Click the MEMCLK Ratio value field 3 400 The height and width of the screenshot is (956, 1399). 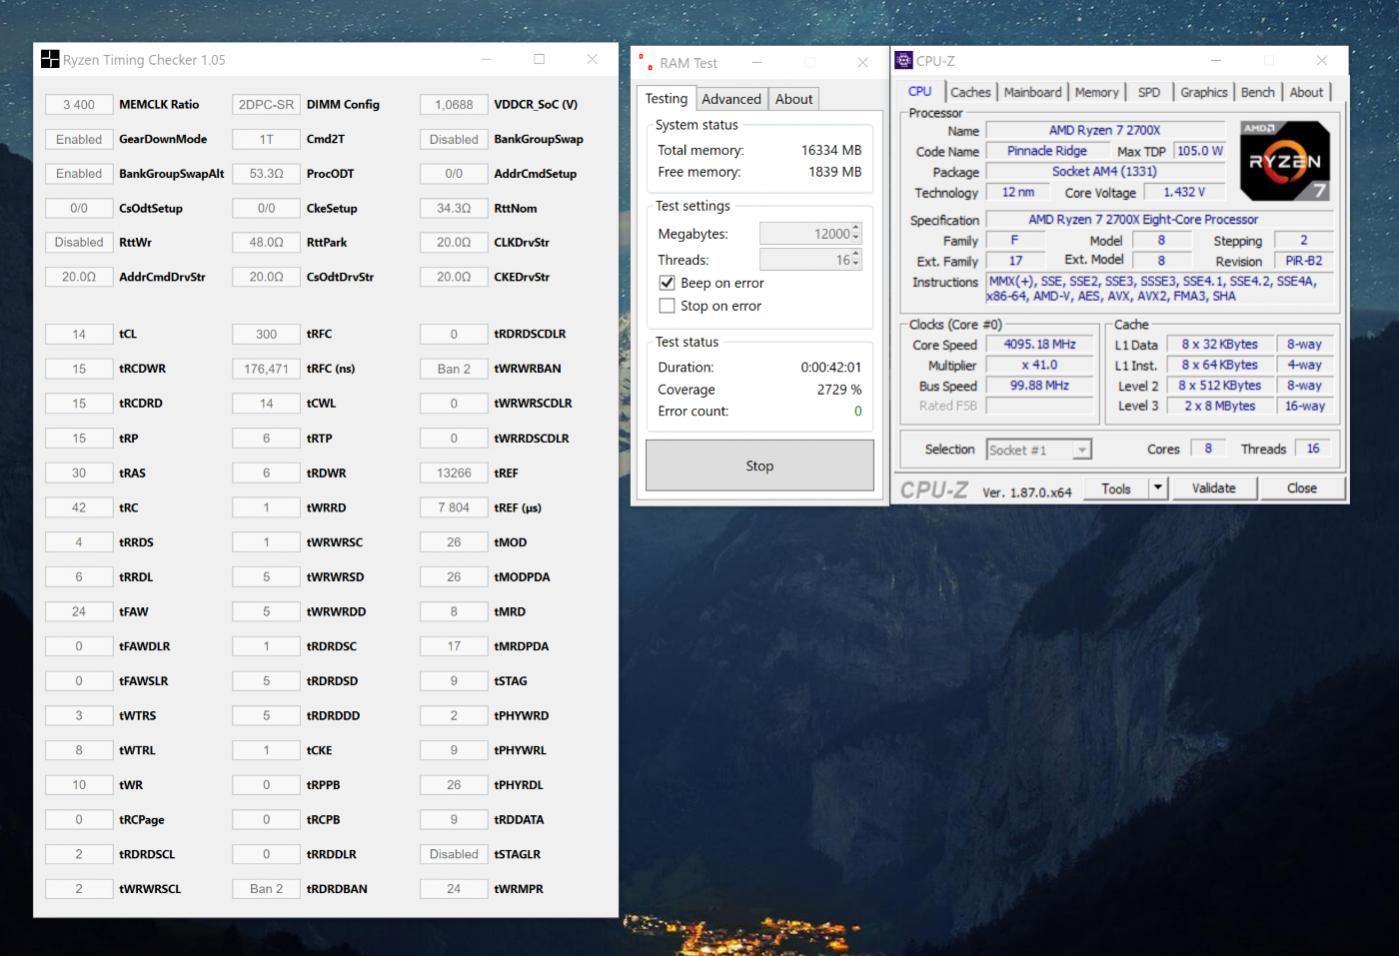pyautogui.click(x=79, y=104)
